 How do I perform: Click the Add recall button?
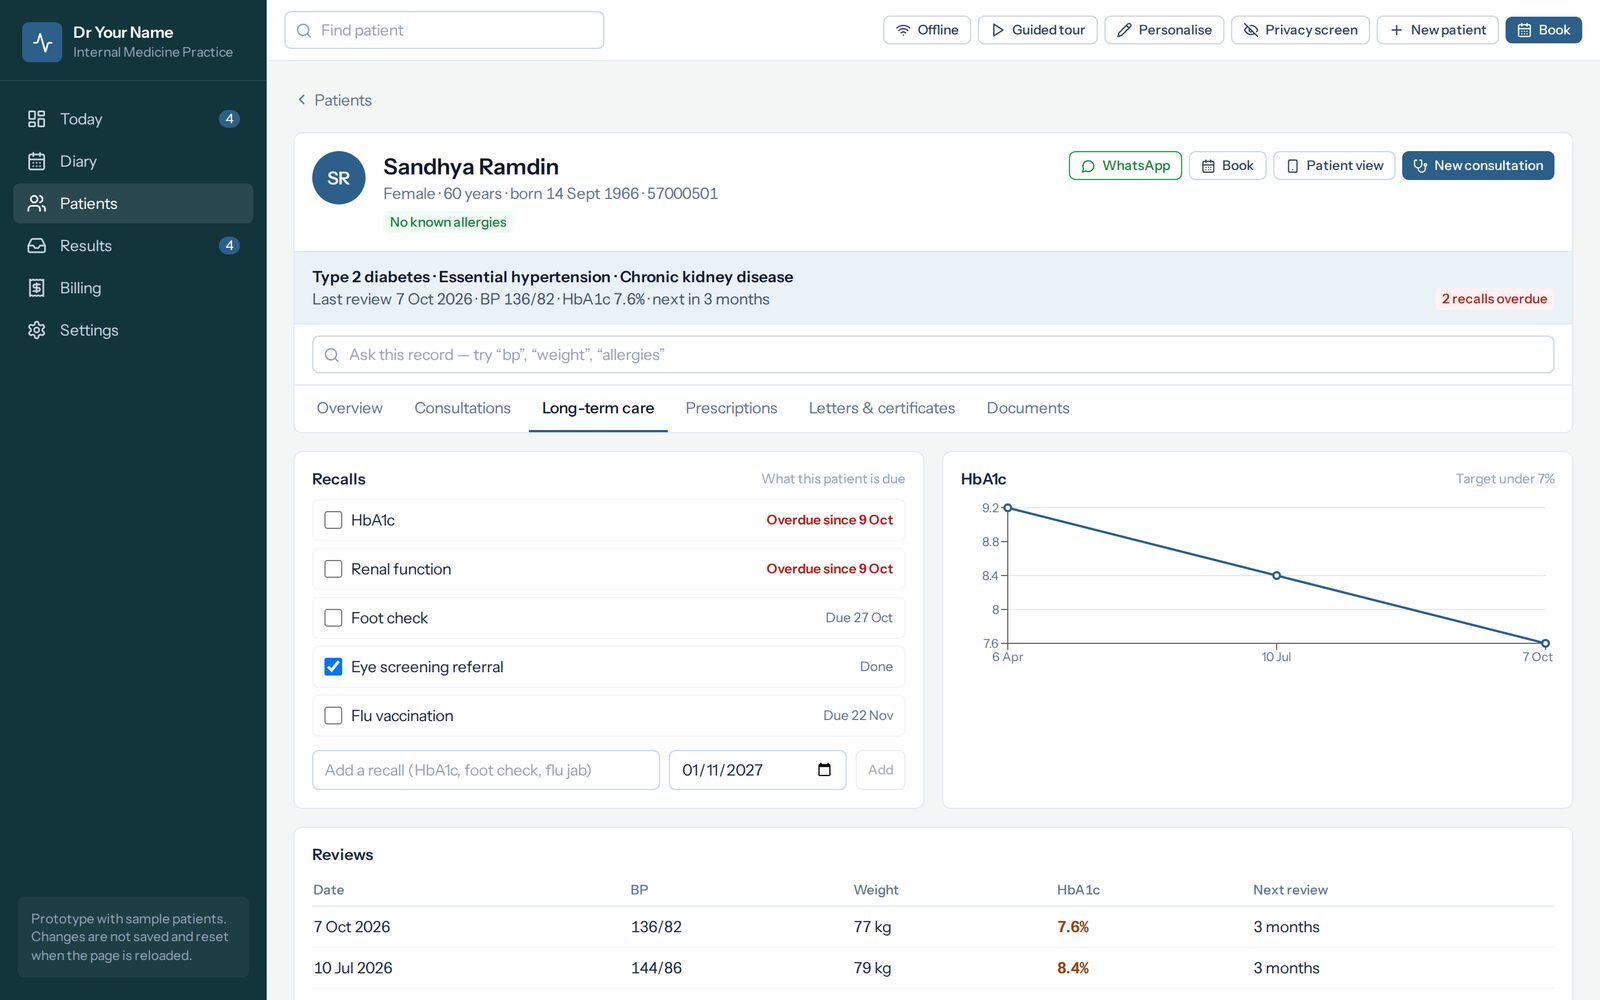(x=880, y=770)
